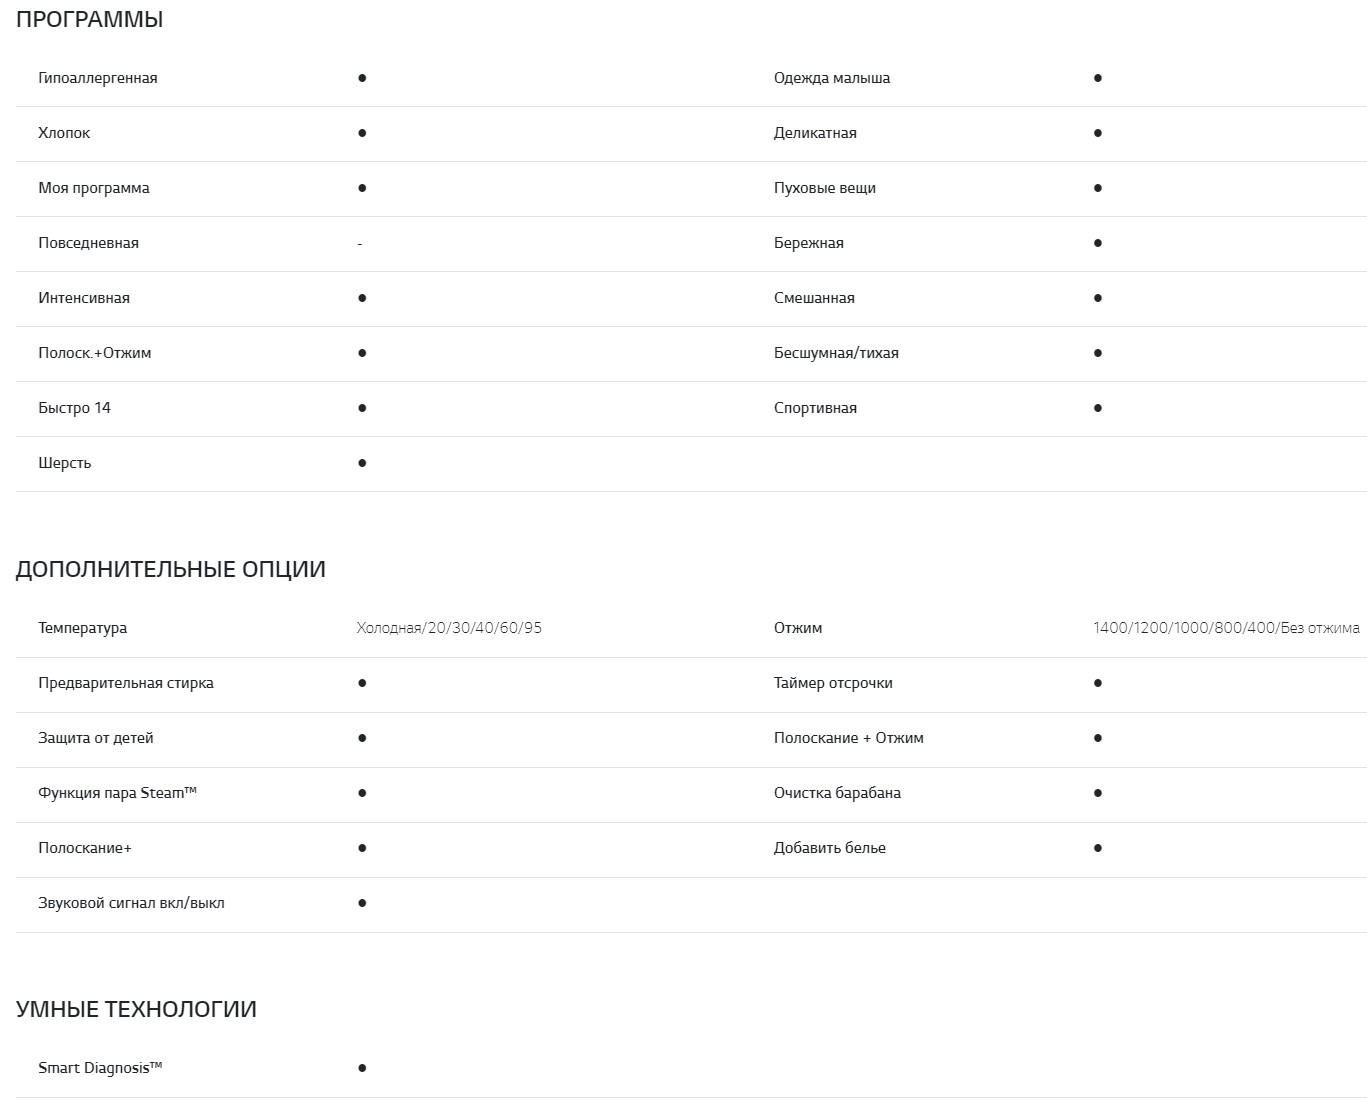The width and height of the screenshot is (1367, 1098).
Task: Click the ПРОГРАММЫ section heading
Action: [90, 20]
